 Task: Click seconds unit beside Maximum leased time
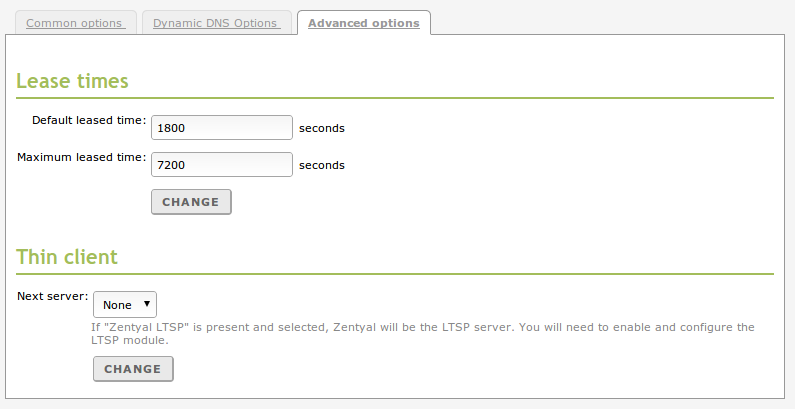(322, 165)
